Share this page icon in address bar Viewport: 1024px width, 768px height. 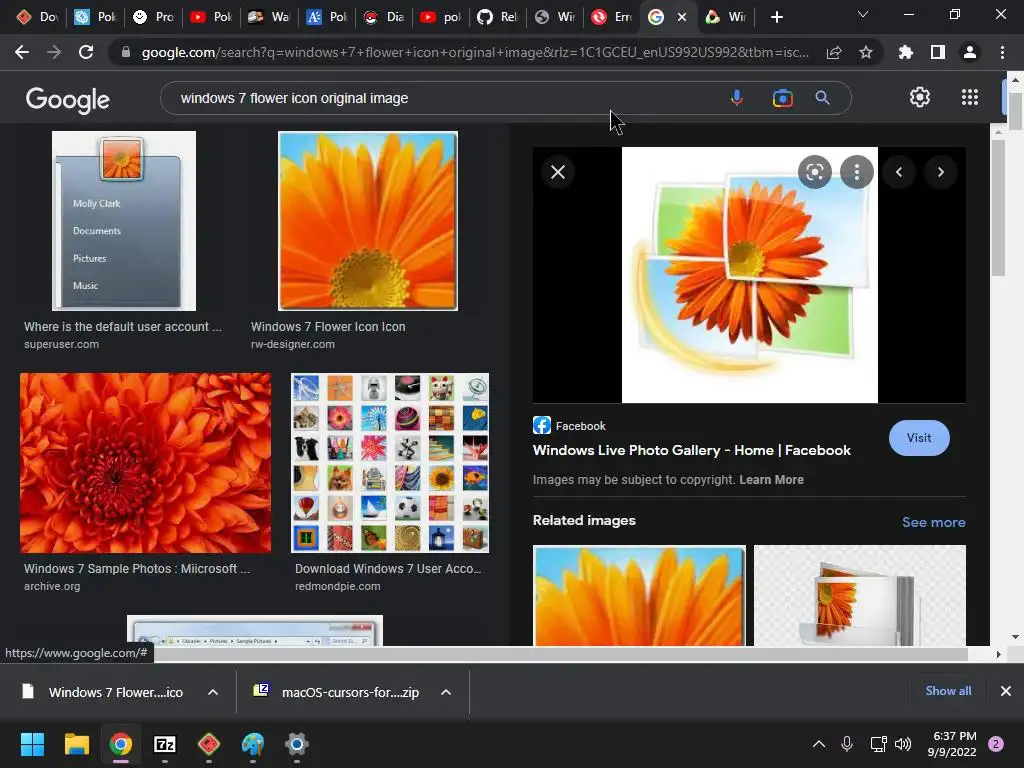(x=834, y=52)
